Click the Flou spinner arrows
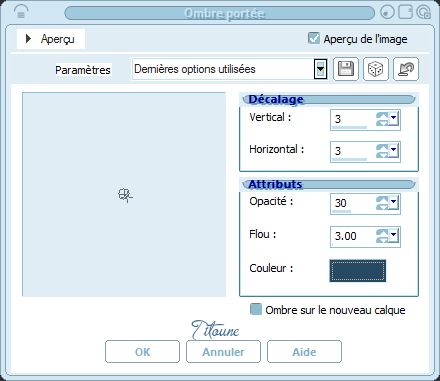Screen dimensions: 440x381 click(x=382, y=236)
